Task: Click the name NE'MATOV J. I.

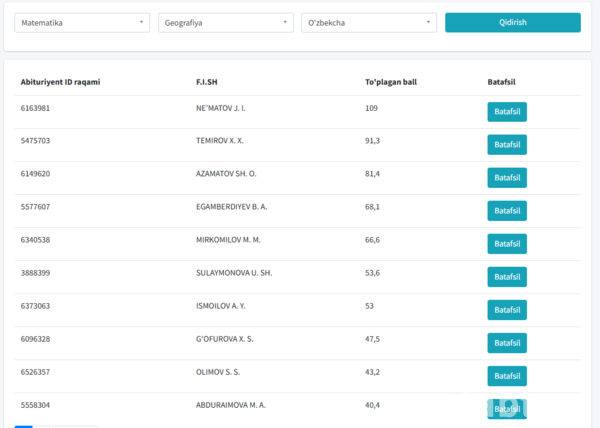Action: coord(221,108)
